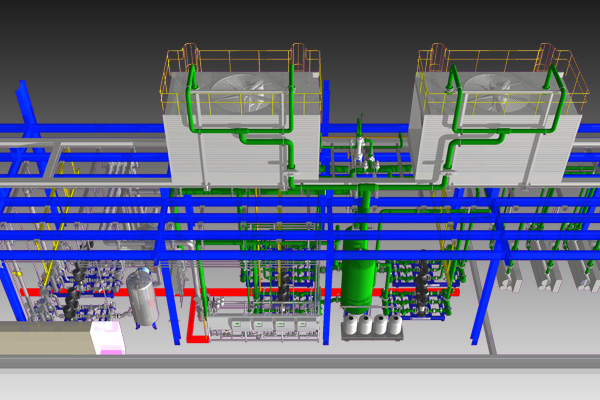Select the silver stainless steel tank
This screenshot has height=400, width=600.
coord(142,297)
